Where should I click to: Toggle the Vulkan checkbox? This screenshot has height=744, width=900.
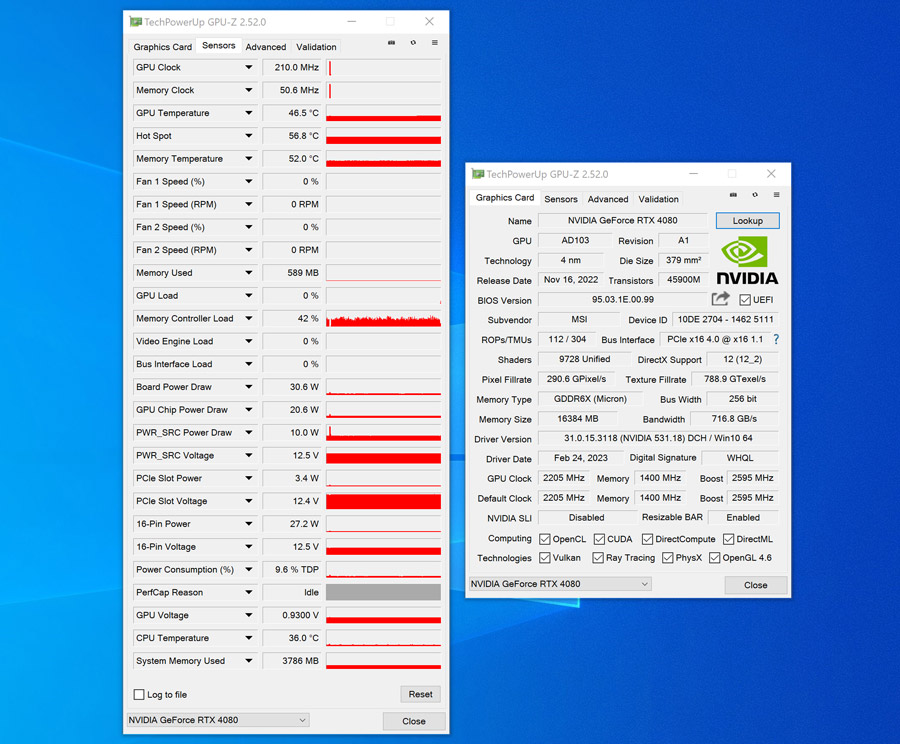pyautogui.click(x=545, y=558)
